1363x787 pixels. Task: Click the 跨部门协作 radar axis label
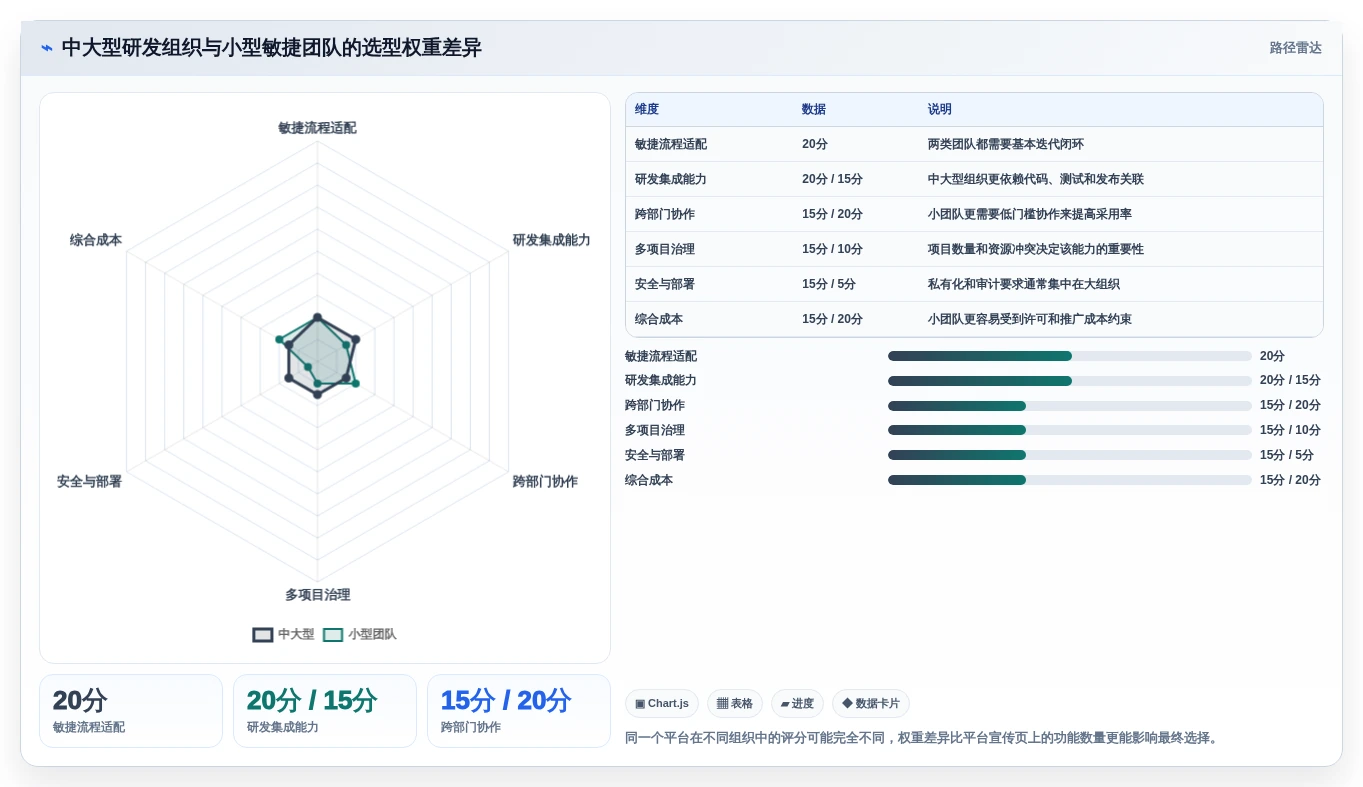(545, 482)
